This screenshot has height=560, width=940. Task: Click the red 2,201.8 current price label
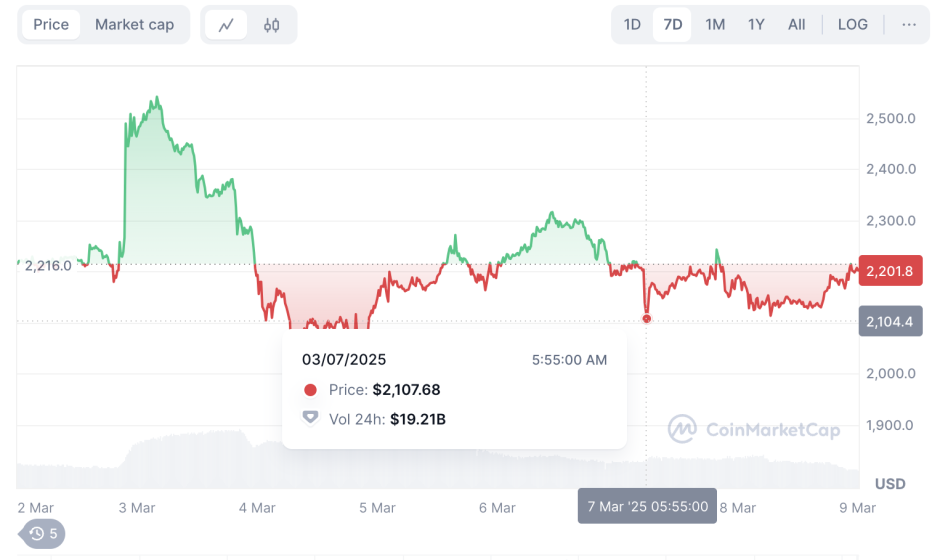pyautogui.click(x=889, y=271)
